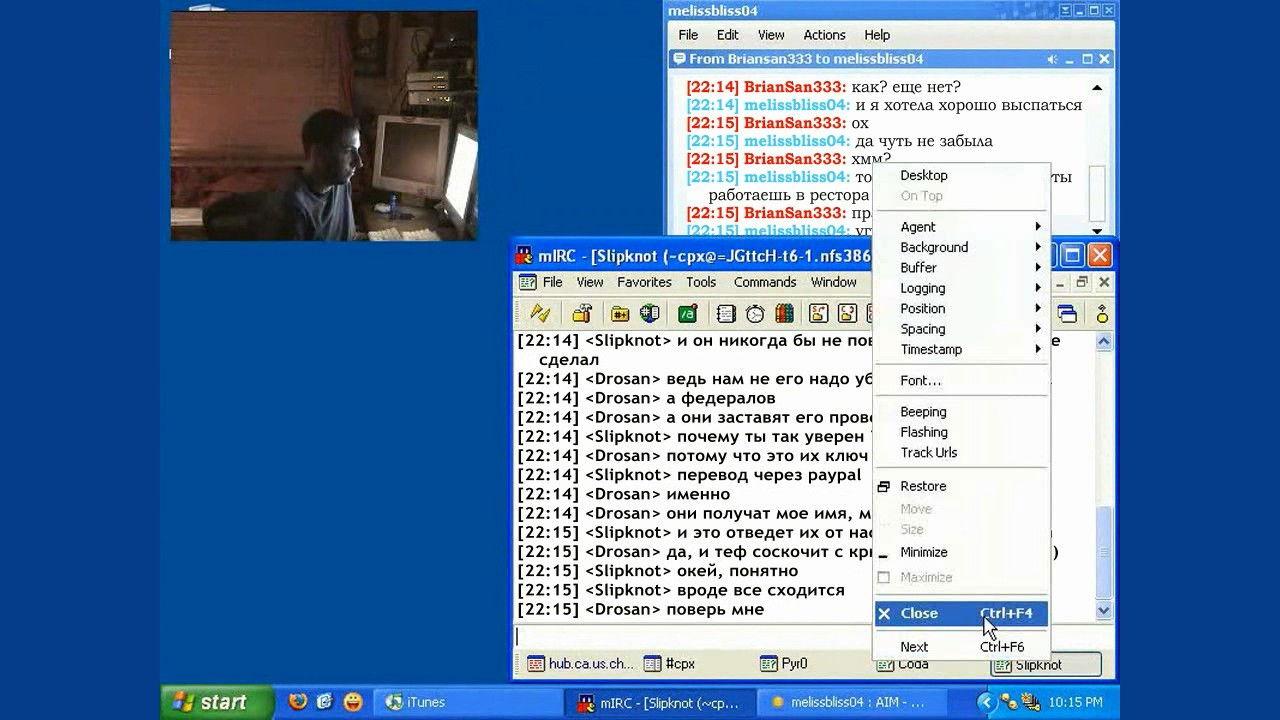Open the Address Book toolbar icon
Screen dimensions: 1280x720
(726, 314)
